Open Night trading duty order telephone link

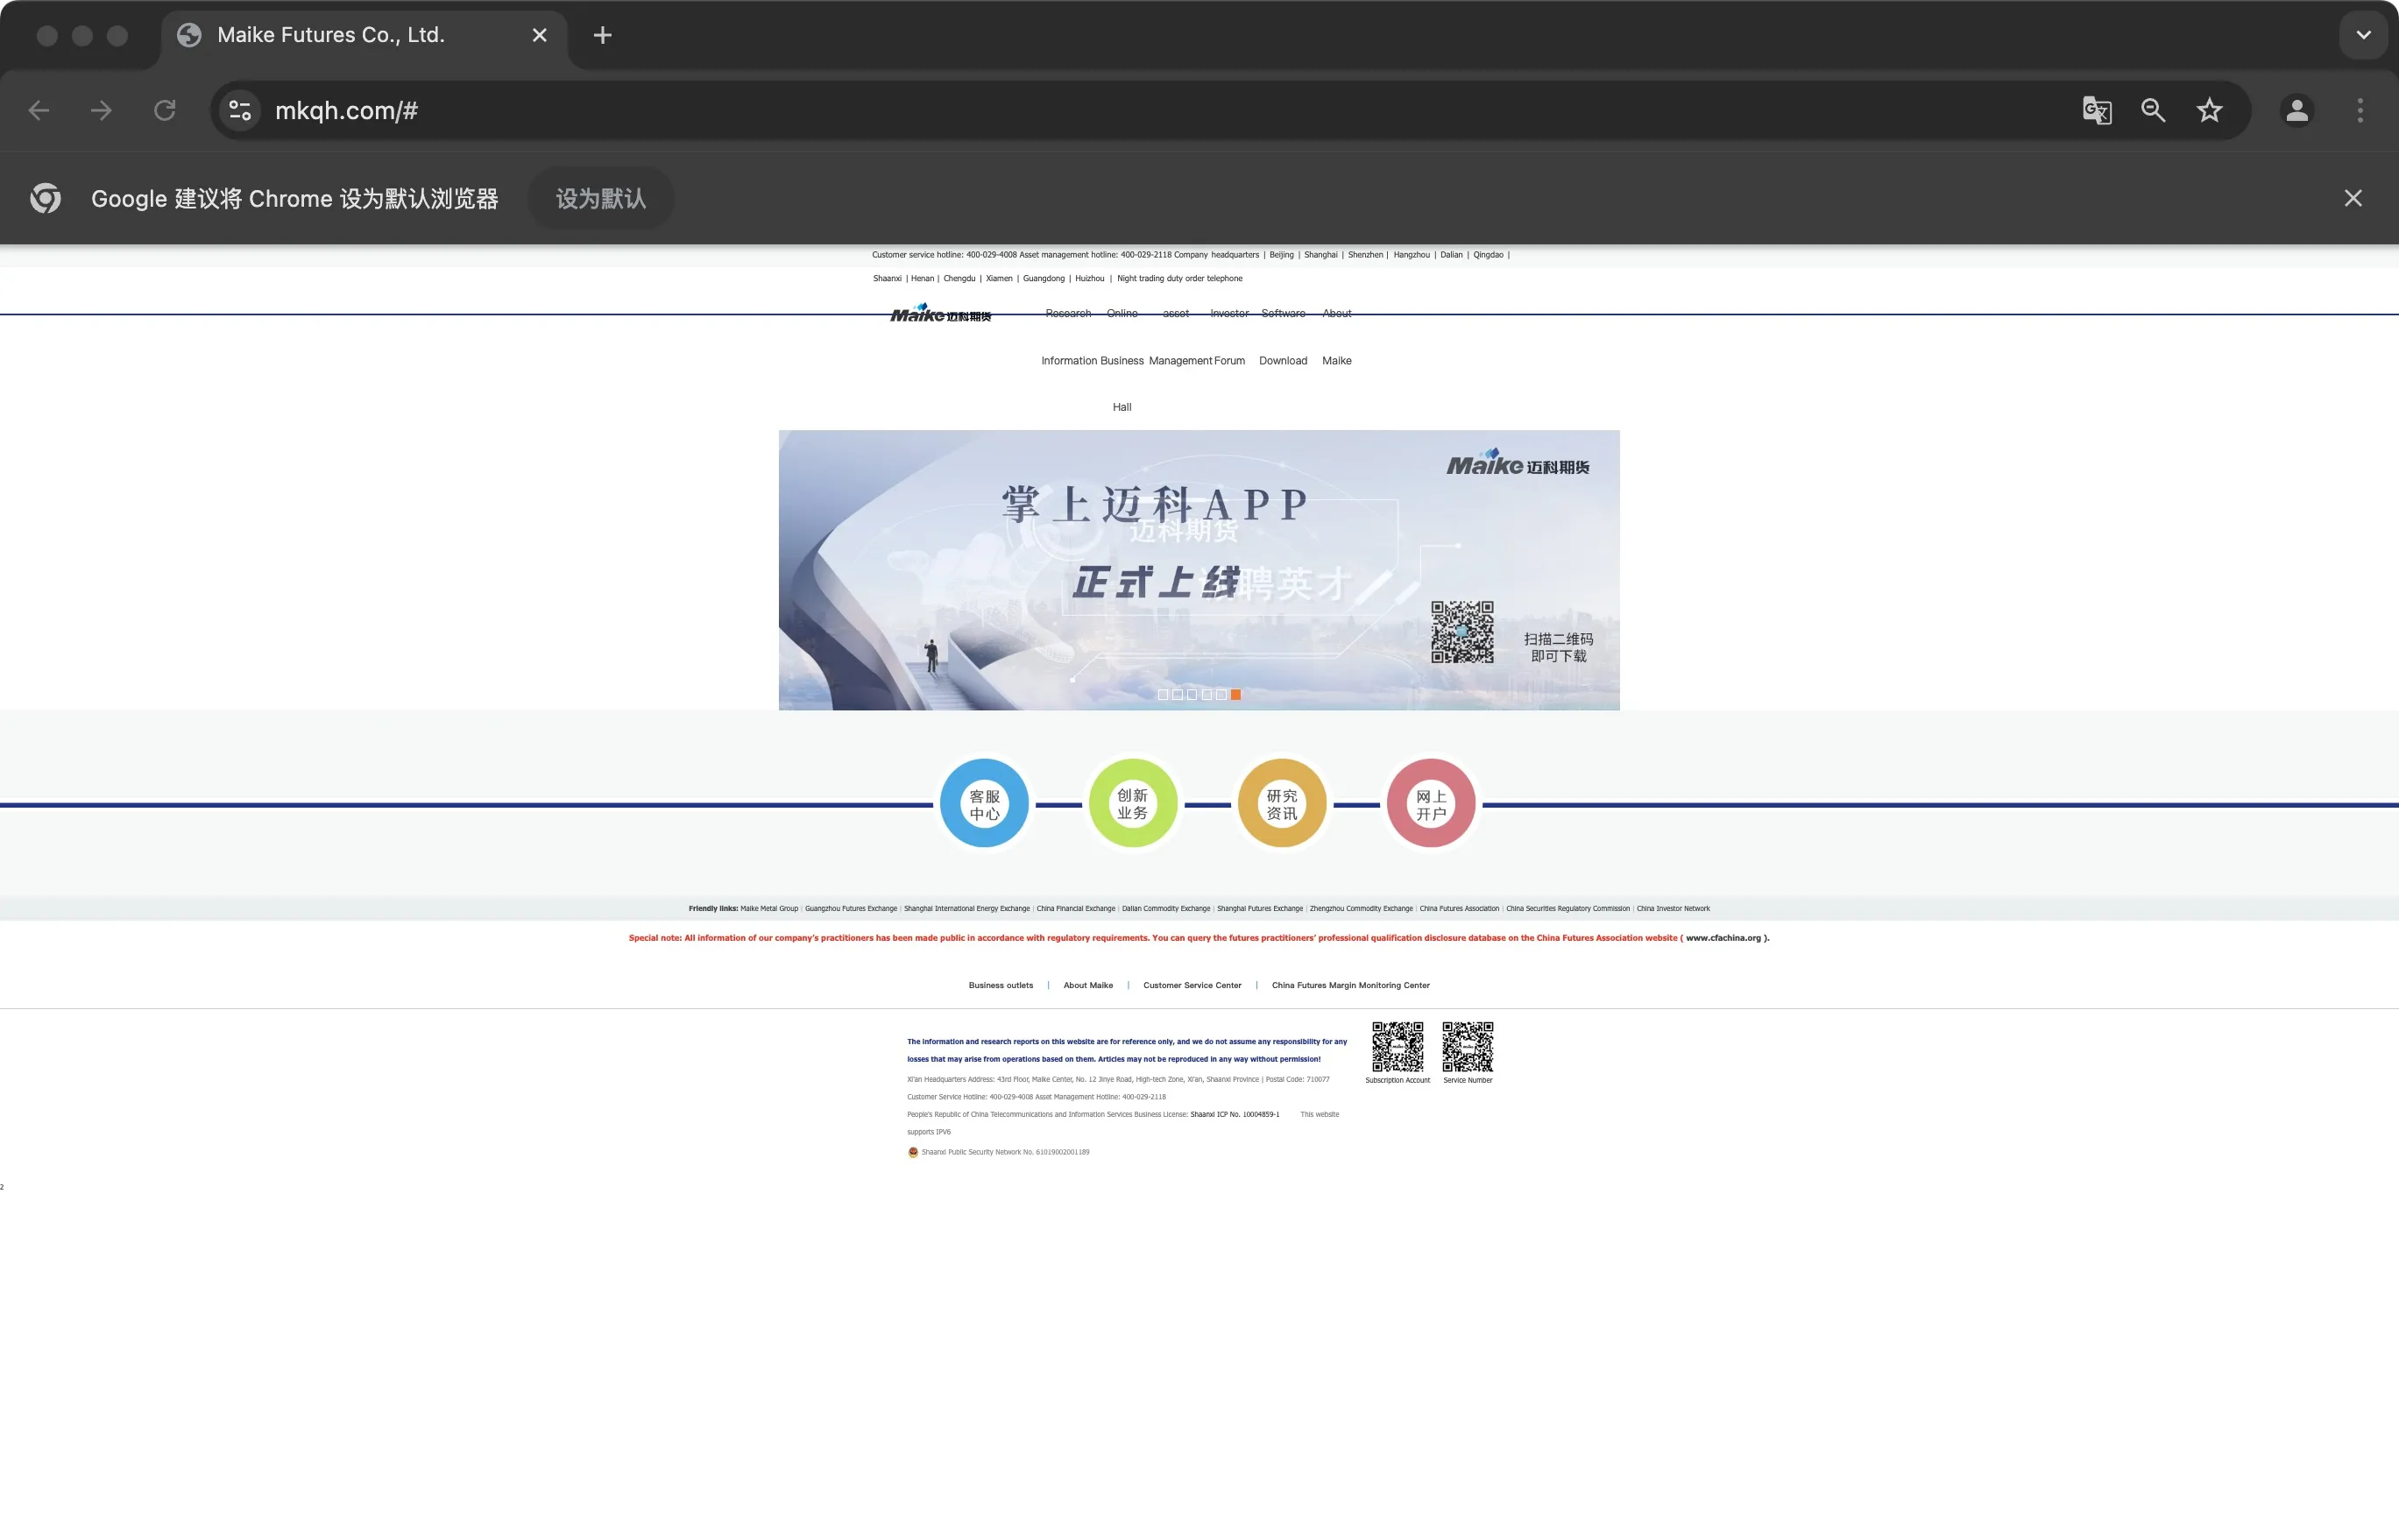coord(1180,279)
